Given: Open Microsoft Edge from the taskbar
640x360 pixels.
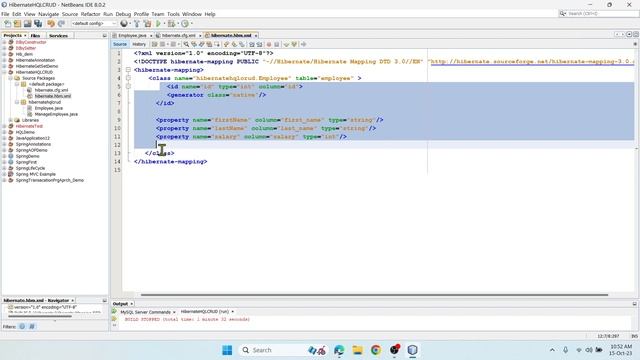Looking at the screenshot, I should point(339,350).
